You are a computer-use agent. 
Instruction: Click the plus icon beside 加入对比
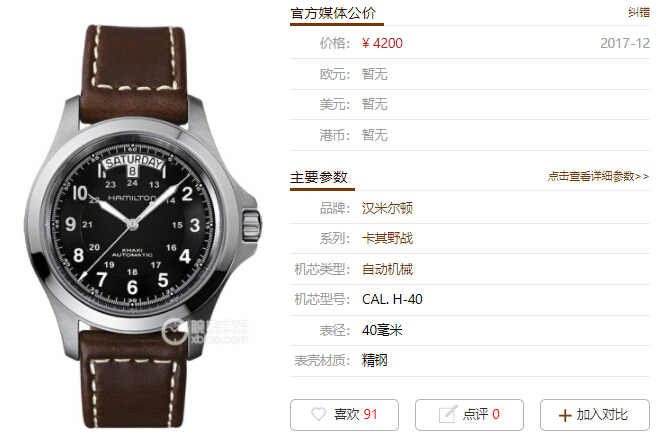[564, 415]
